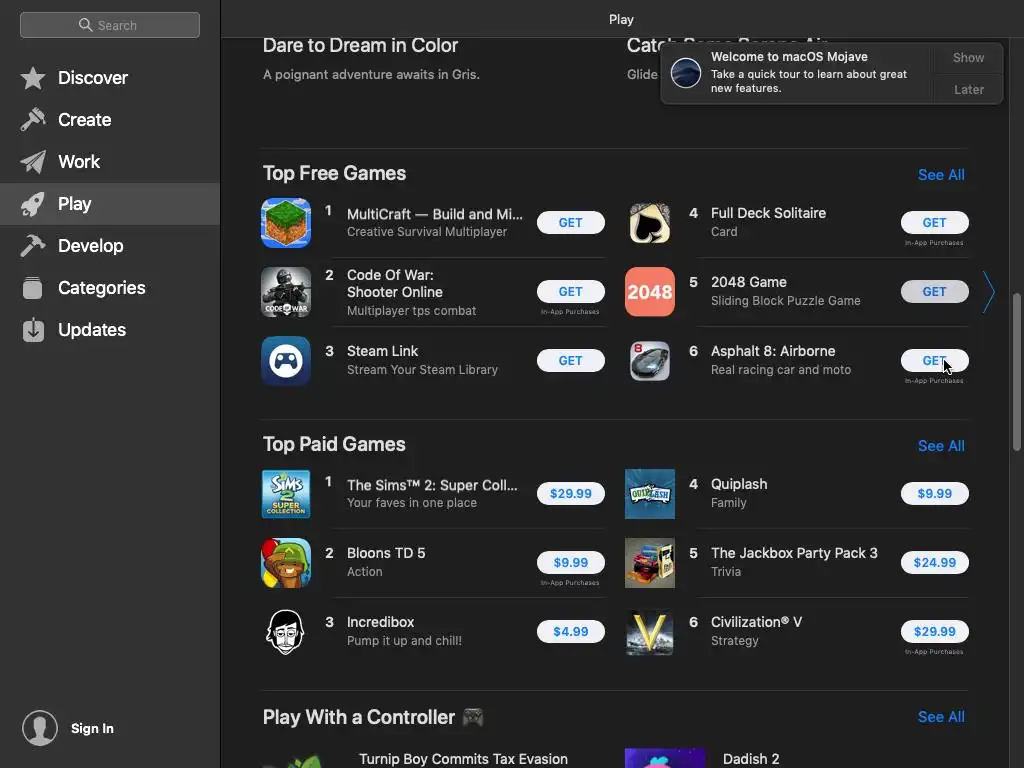Open the 2048 Game app icon
This screenshot has width=1024, height=768.
tap(650, 292)
